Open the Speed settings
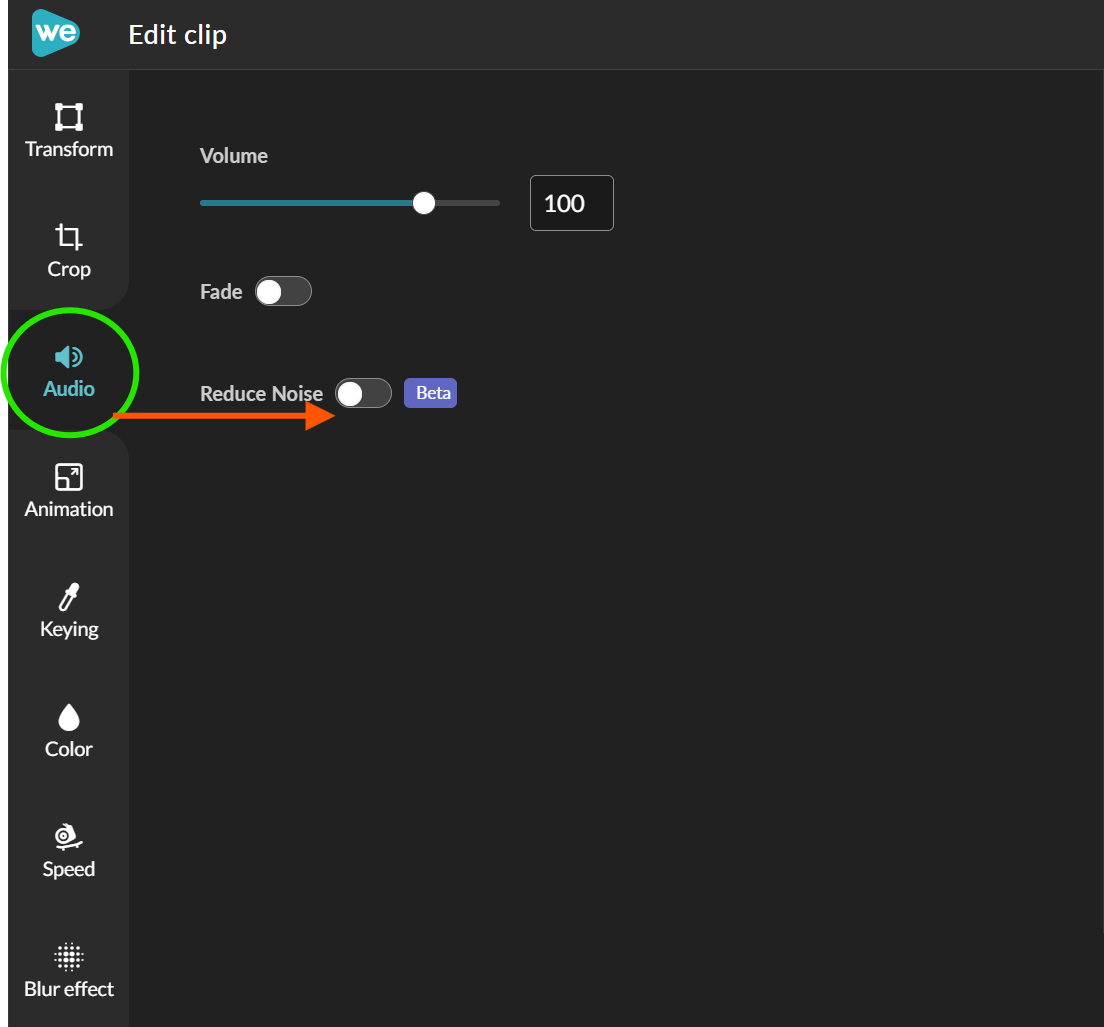This screenshot has width=1104, height=1027. [x=69, y=851]
